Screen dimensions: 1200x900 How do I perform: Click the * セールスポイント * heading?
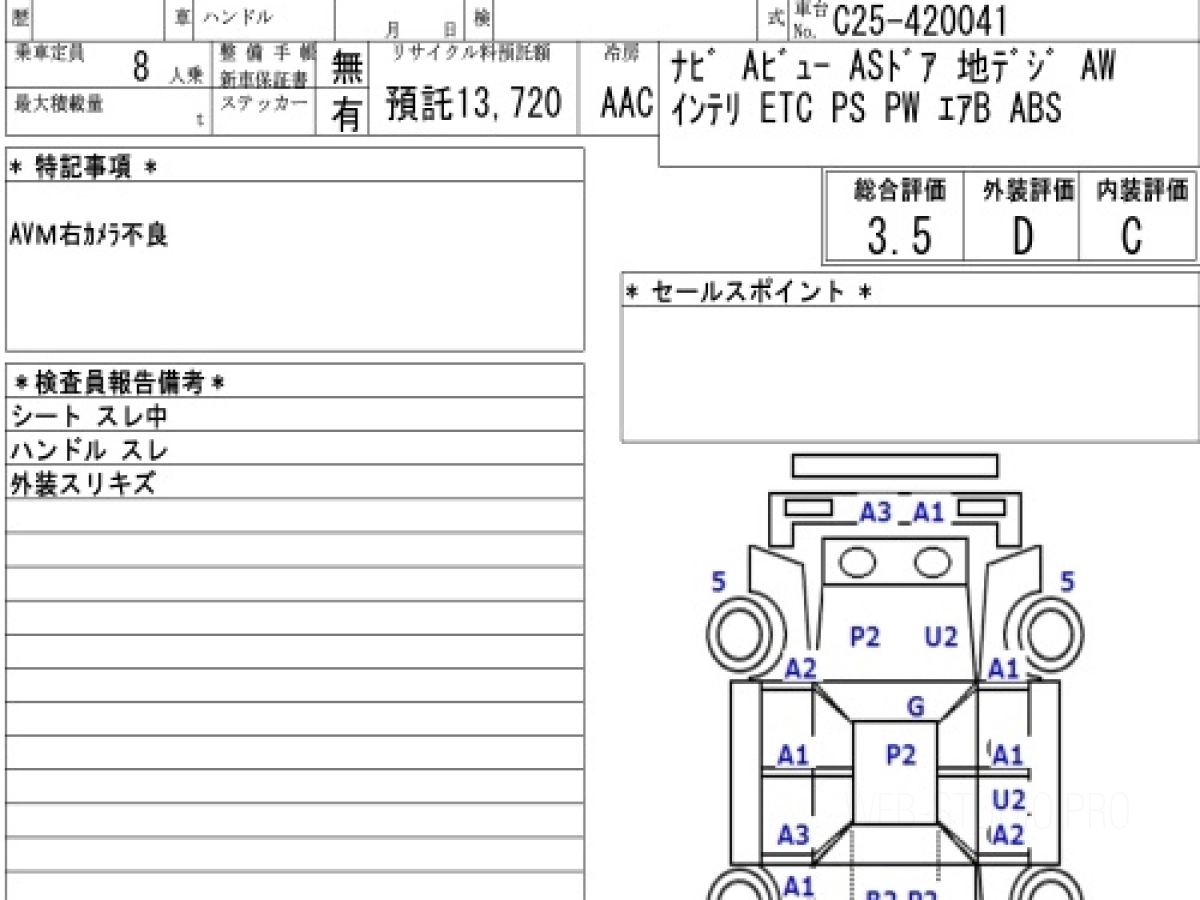click(749, 292)
